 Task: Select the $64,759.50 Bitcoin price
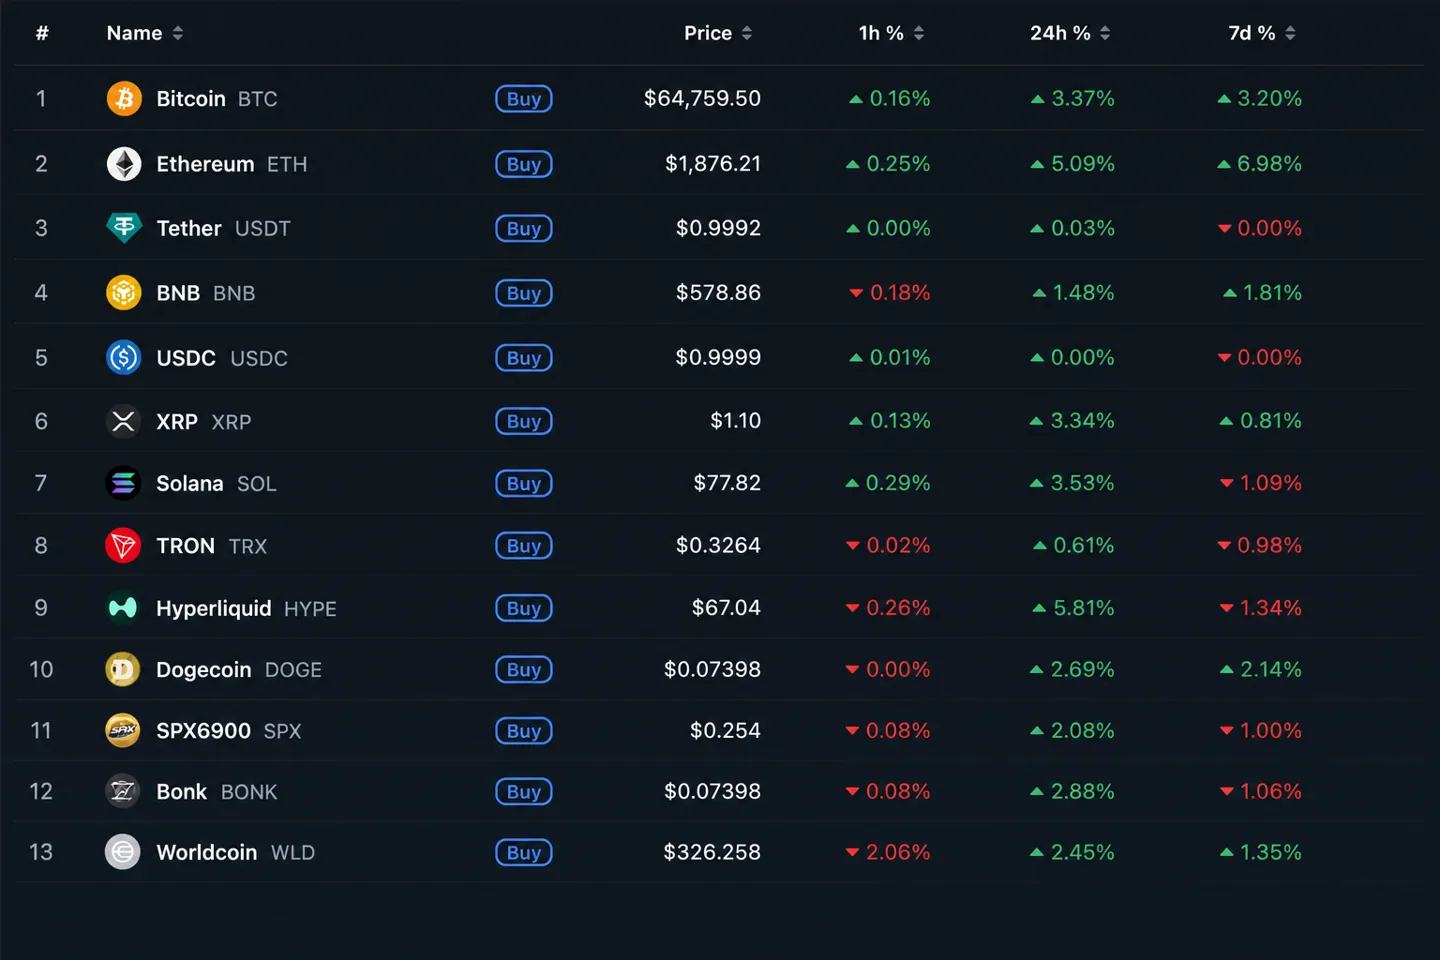tap(702, 99)
